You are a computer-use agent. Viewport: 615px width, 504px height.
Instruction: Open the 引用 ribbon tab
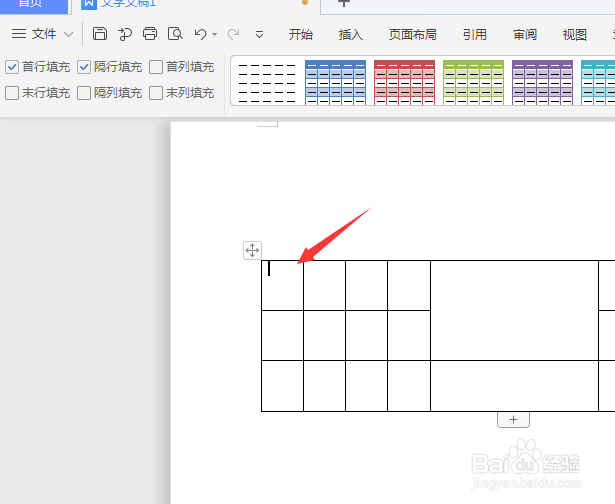474,35
